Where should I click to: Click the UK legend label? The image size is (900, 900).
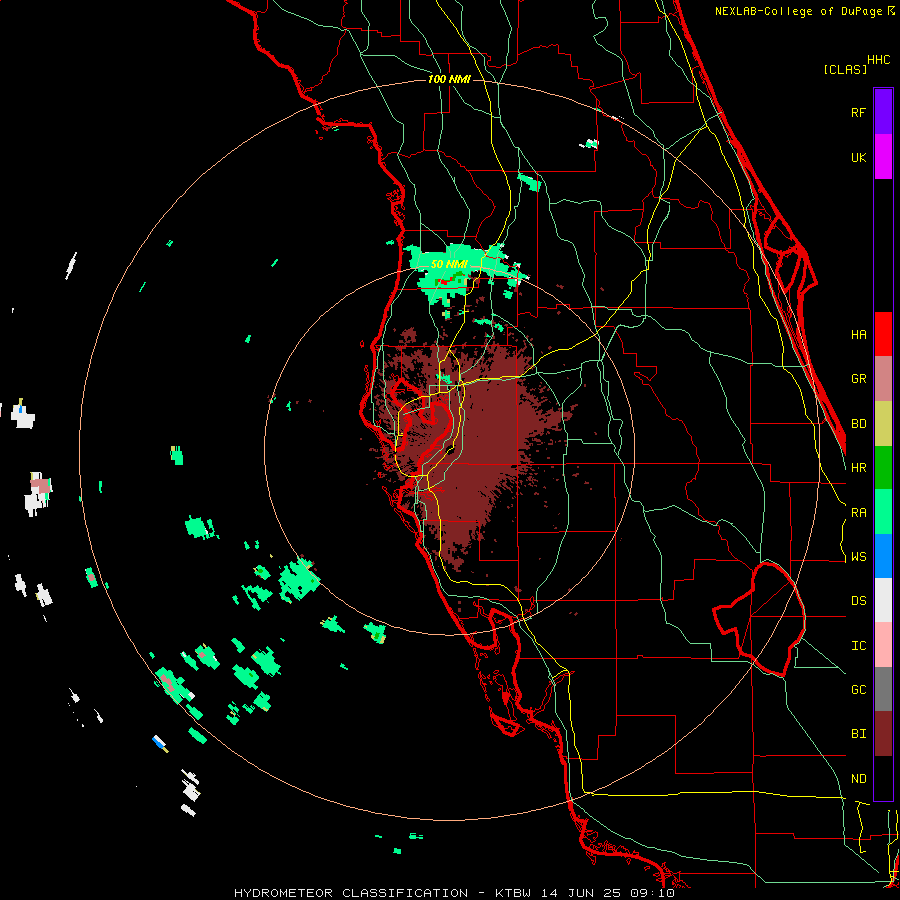[x=858, y=157]
